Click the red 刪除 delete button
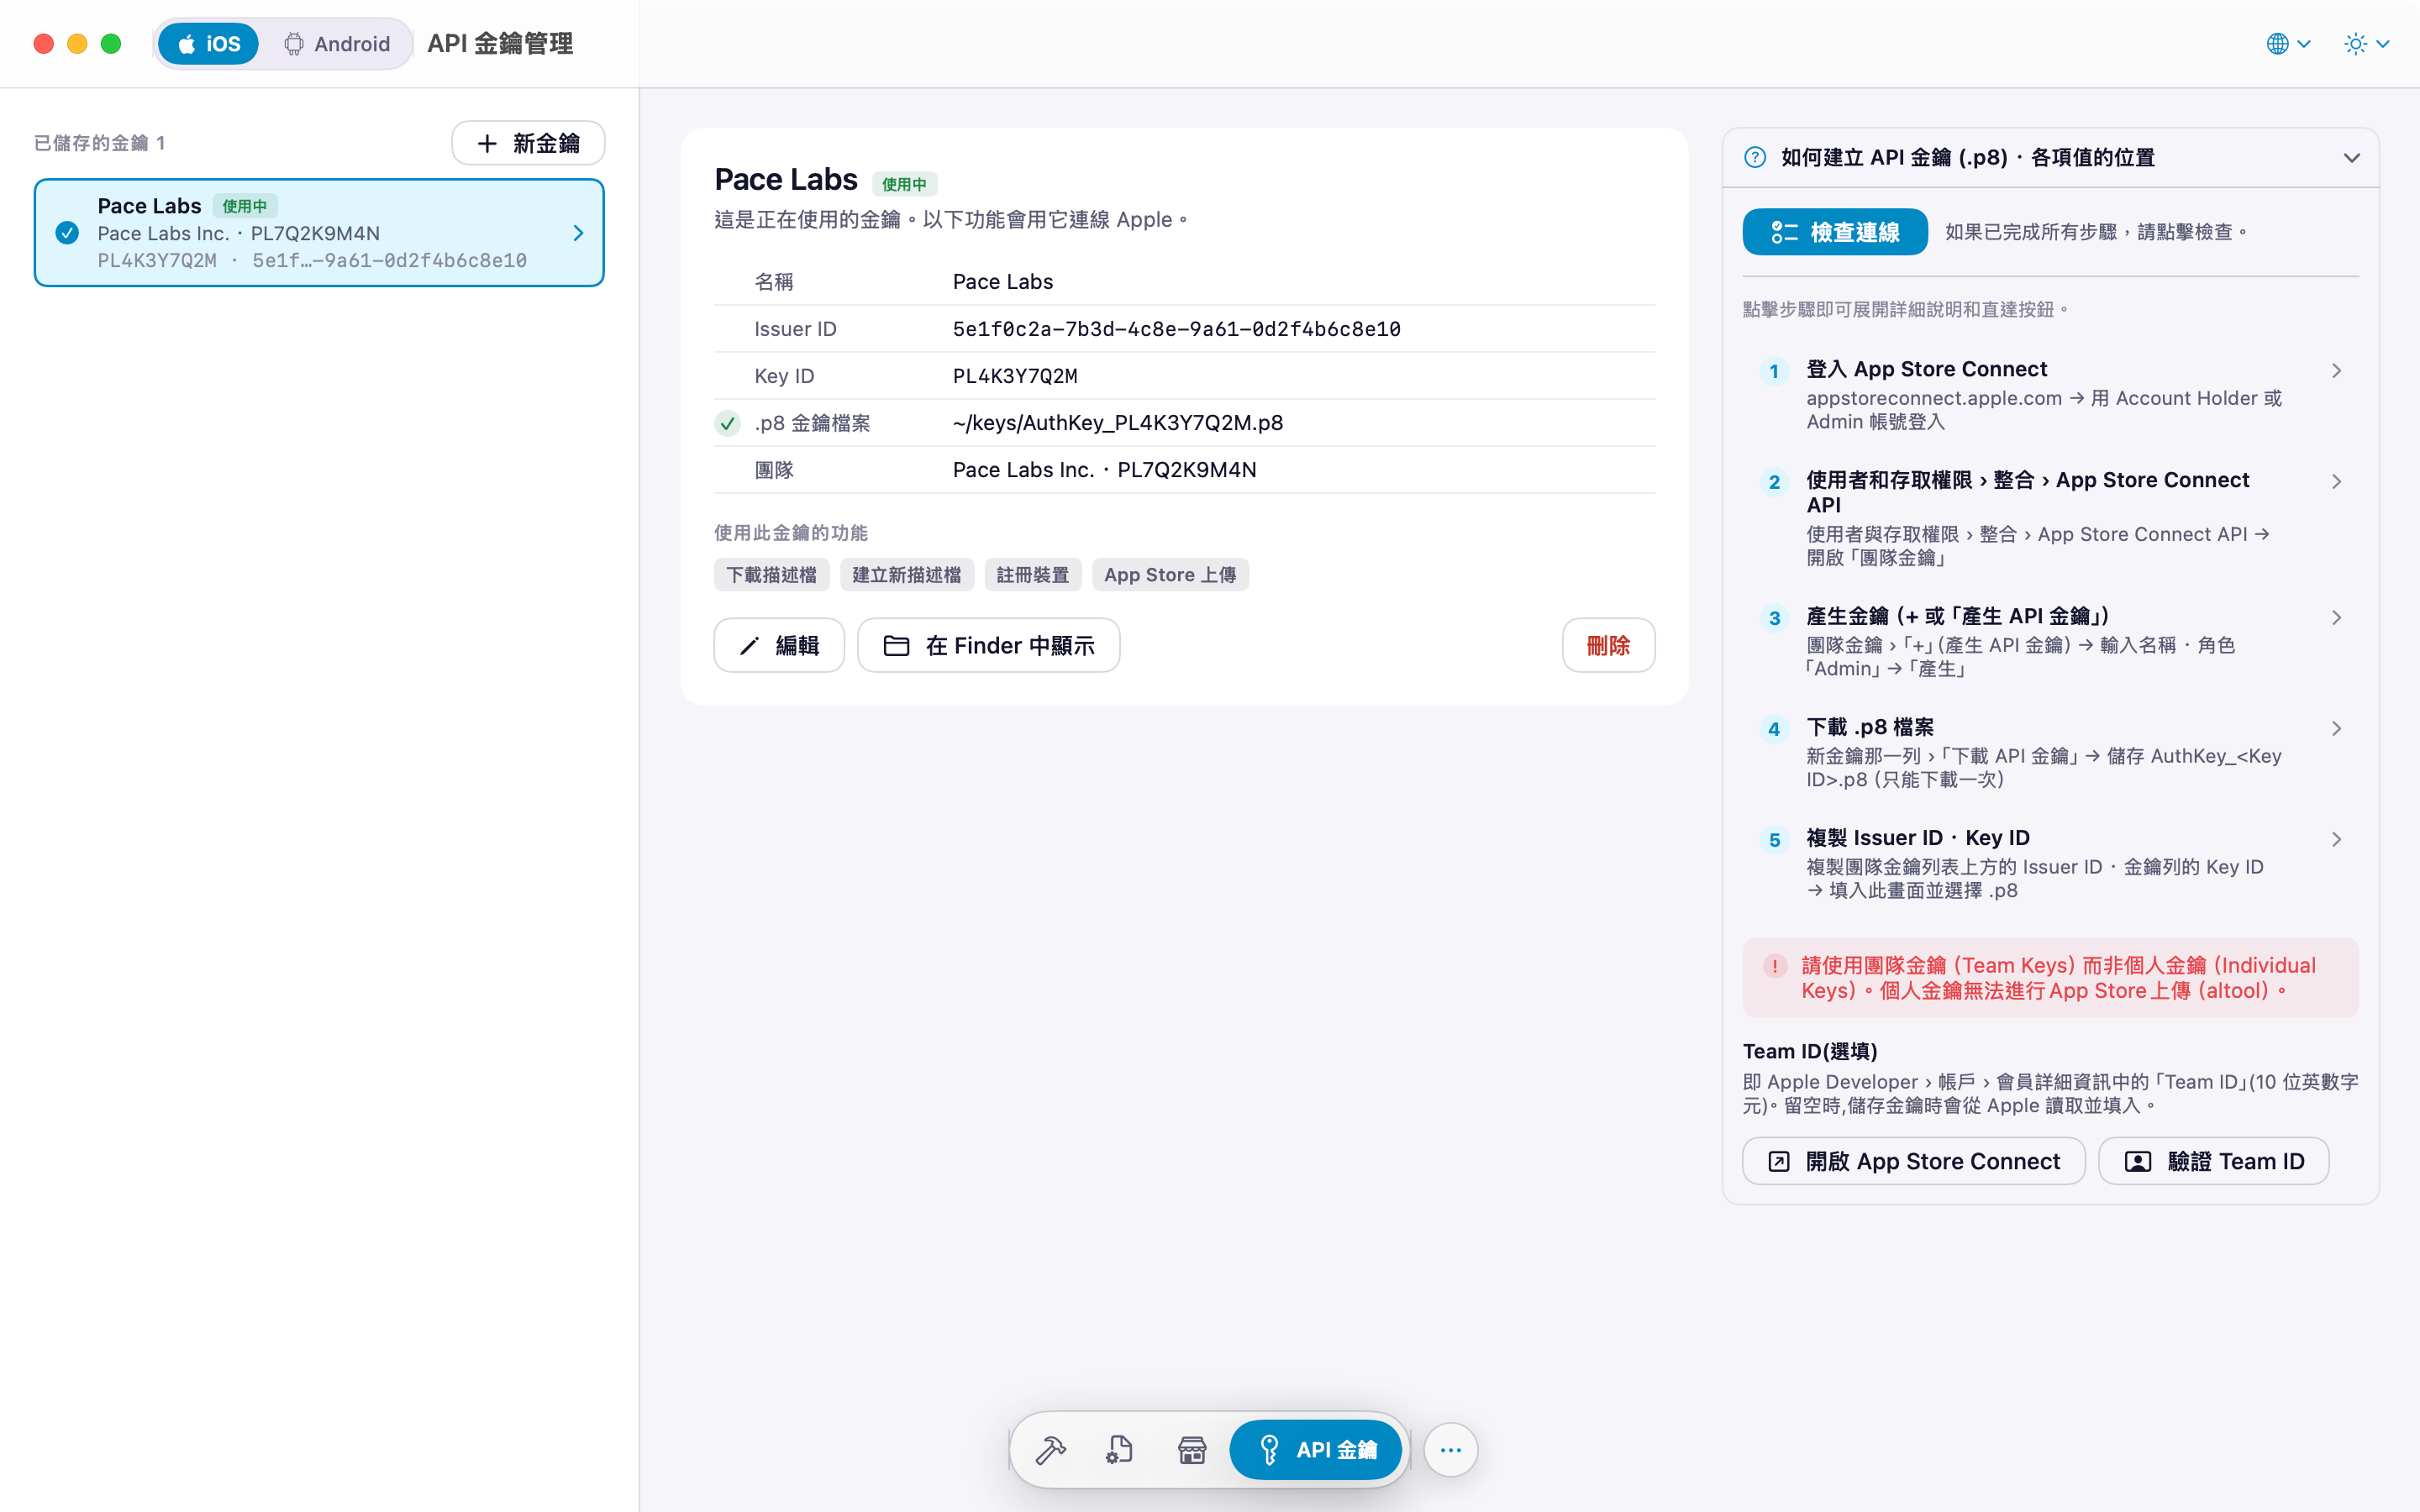This screenshot has width=2420, height=1512. [x=1608, y=645]
